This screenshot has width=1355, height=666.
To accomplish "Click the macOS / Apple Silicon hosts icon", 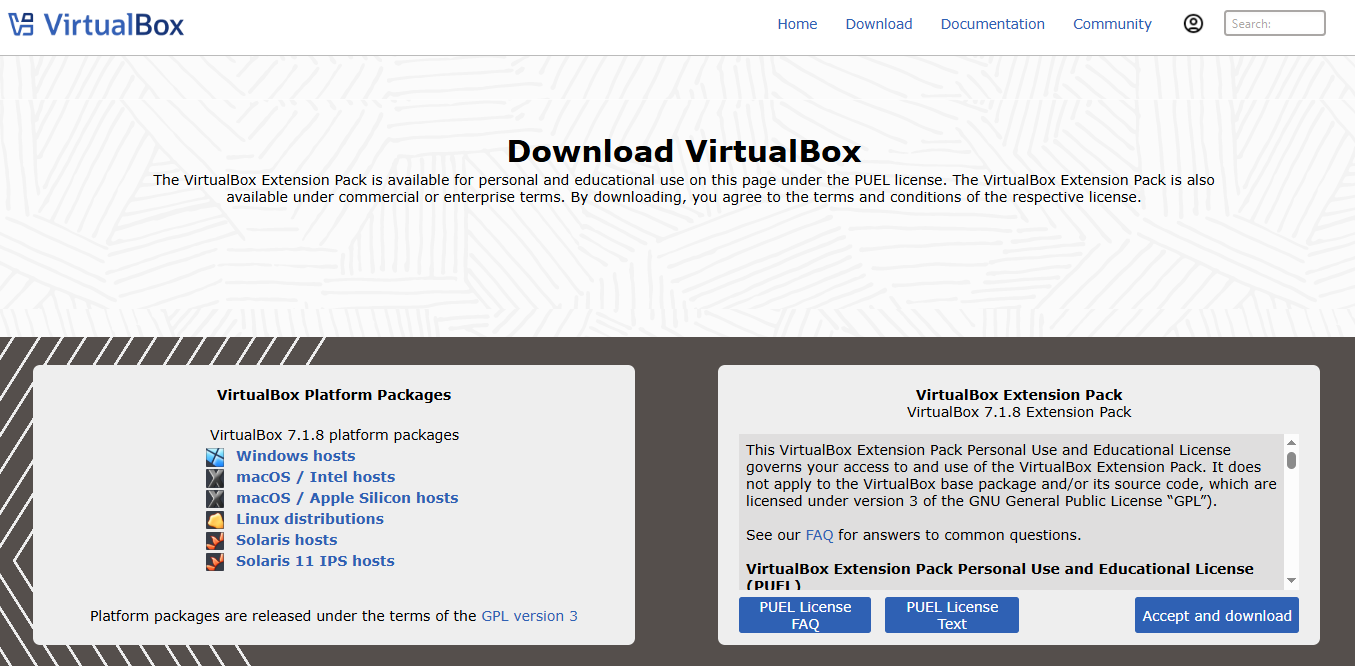I will point(215,499).
